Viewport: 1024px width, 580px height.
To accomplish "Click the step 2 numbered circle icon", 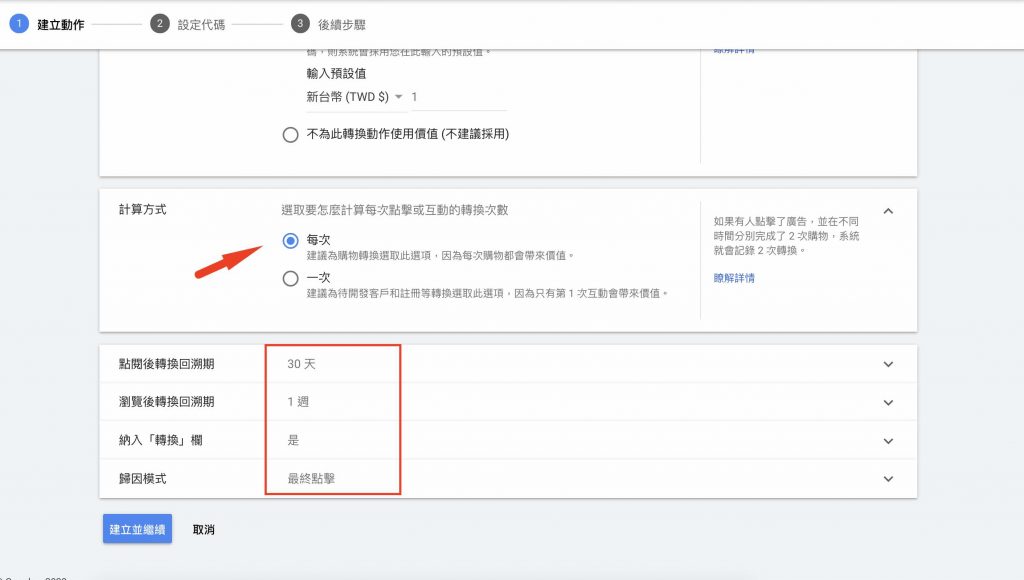I will click(158, 22).
